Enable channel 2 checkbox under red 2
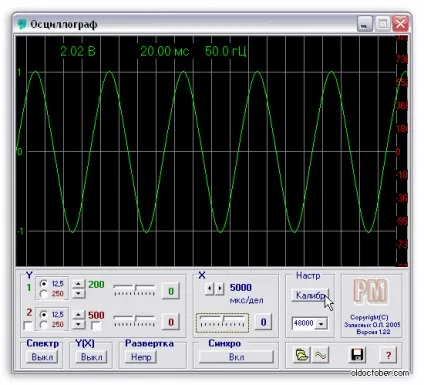The image size is (424, 385). (x=28, y=326)
